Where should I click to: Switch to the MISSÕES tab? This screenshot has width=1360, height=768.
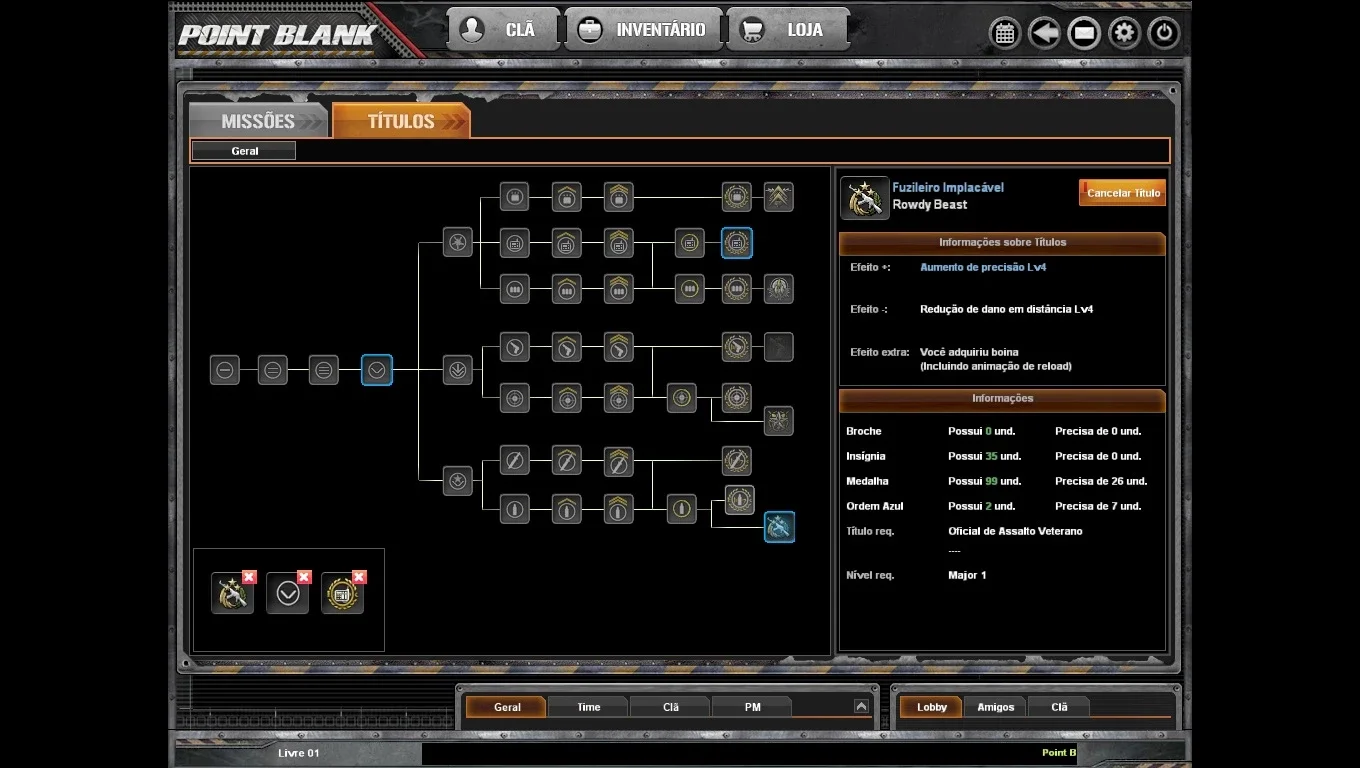(x=258, y=121)
